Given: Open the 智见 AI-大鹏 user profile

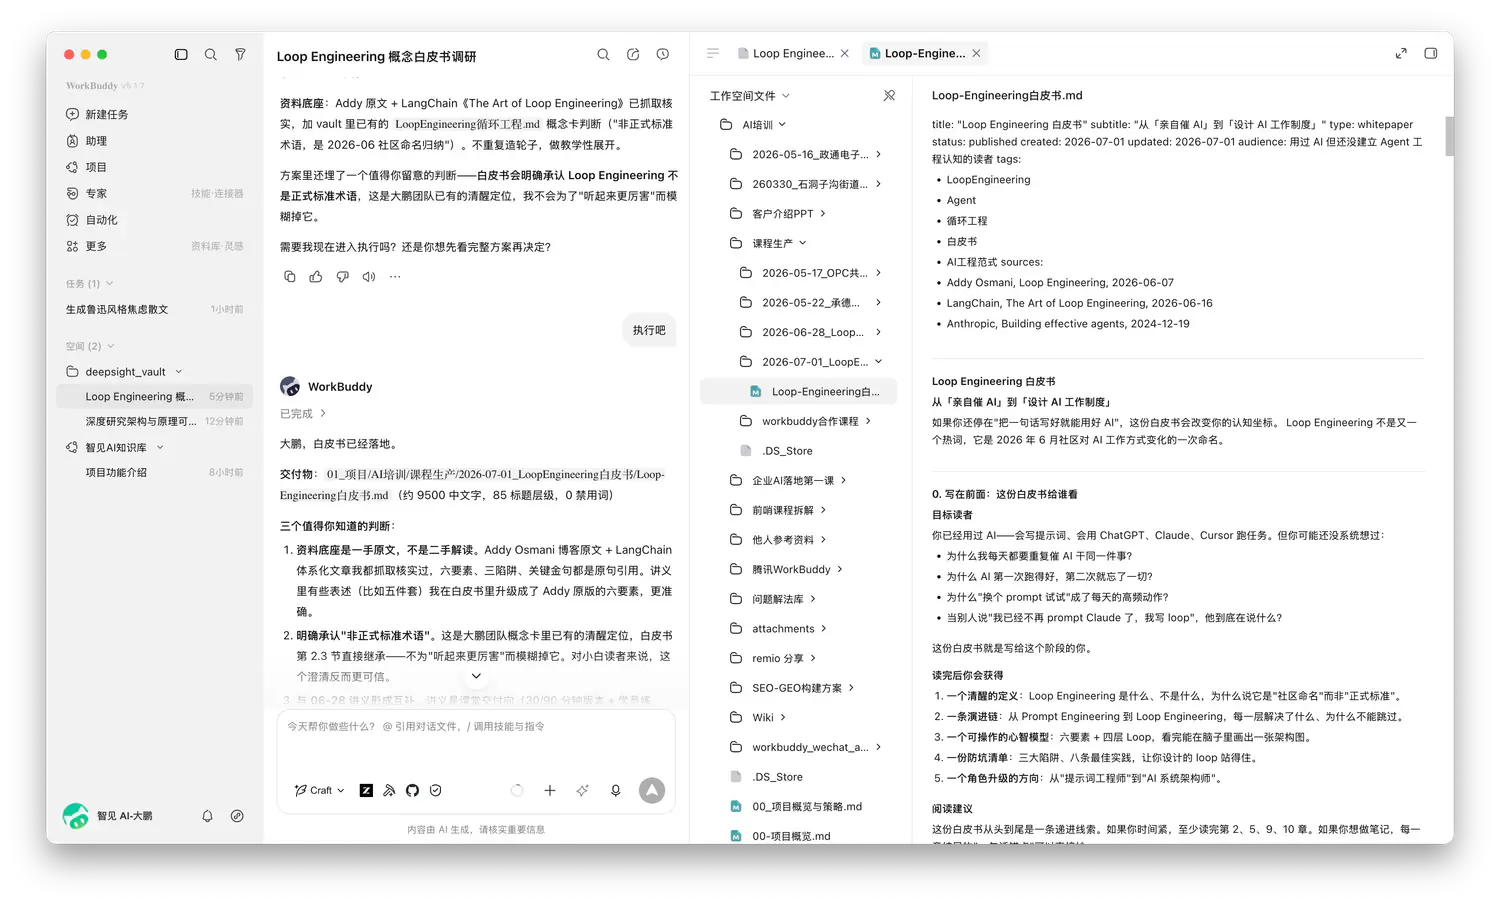Looking at the screenshot, I should pyautogui.click(x=108, y=817).
